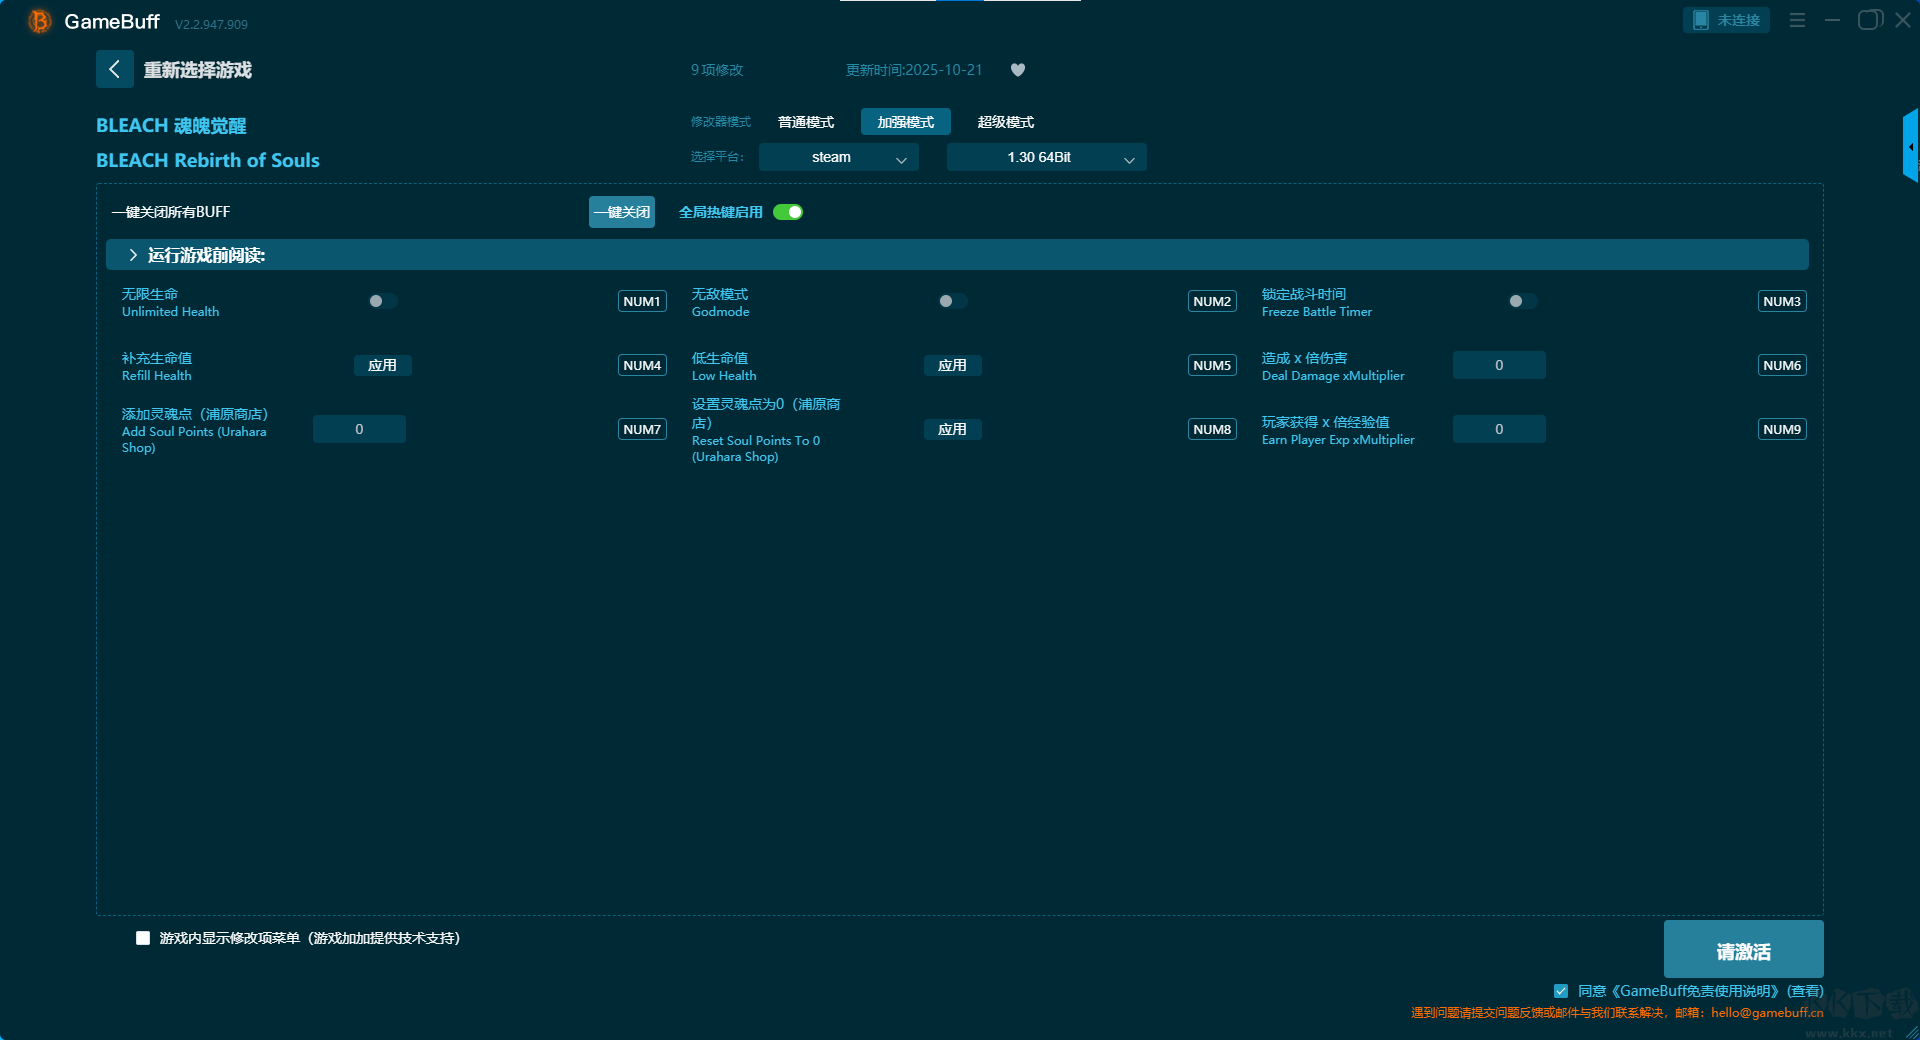Viewport: 1920px width, 1040px height.
Task: Enable the Godmode toggle
Action: (x=952, y=301)
